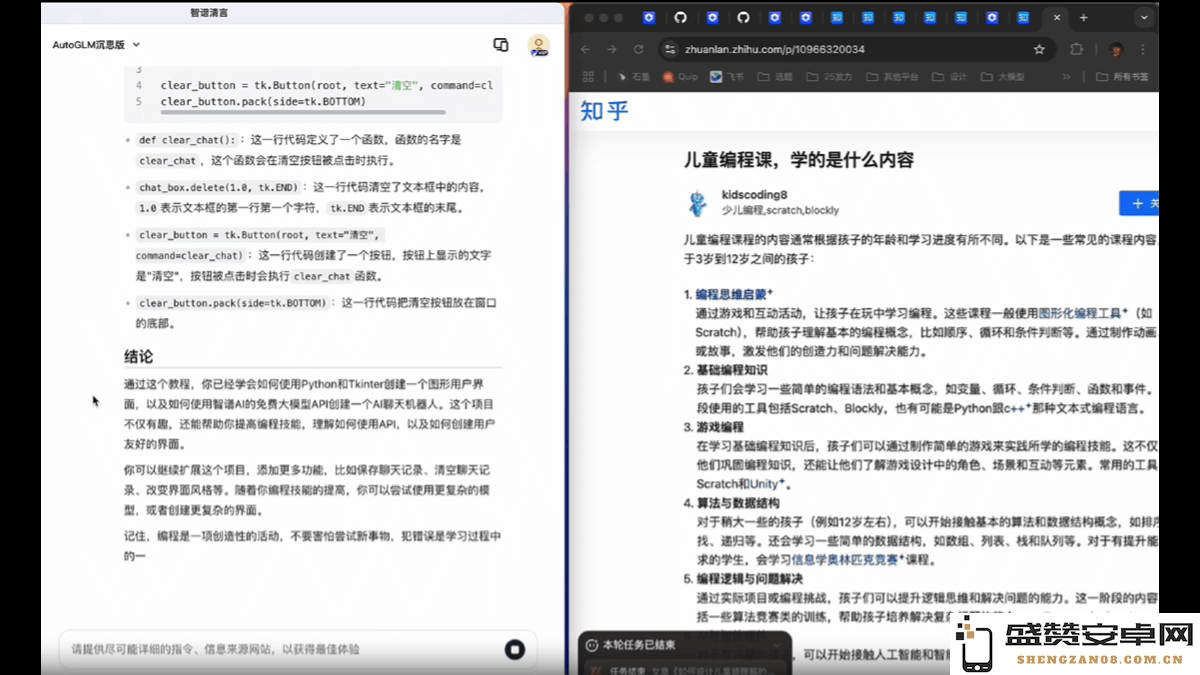Expand the 25发力 bookmark folder
This screenshot has width=1200, height=675.
tap(829, 77)
